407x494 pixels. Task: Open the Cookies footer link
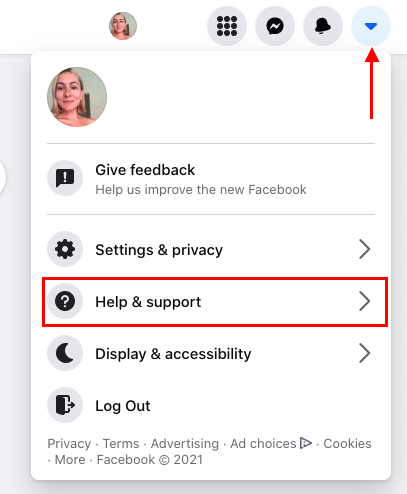[347, 444]
